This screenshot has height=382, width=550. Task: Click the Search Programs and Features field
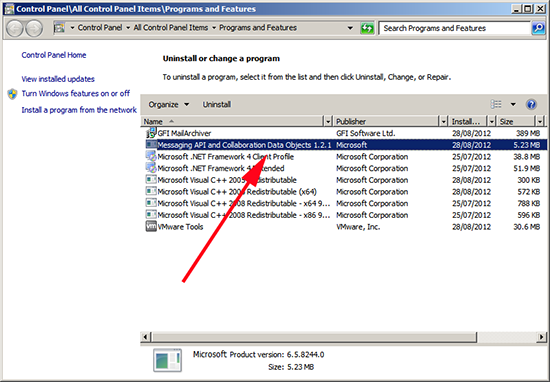[x=455, y=28]
